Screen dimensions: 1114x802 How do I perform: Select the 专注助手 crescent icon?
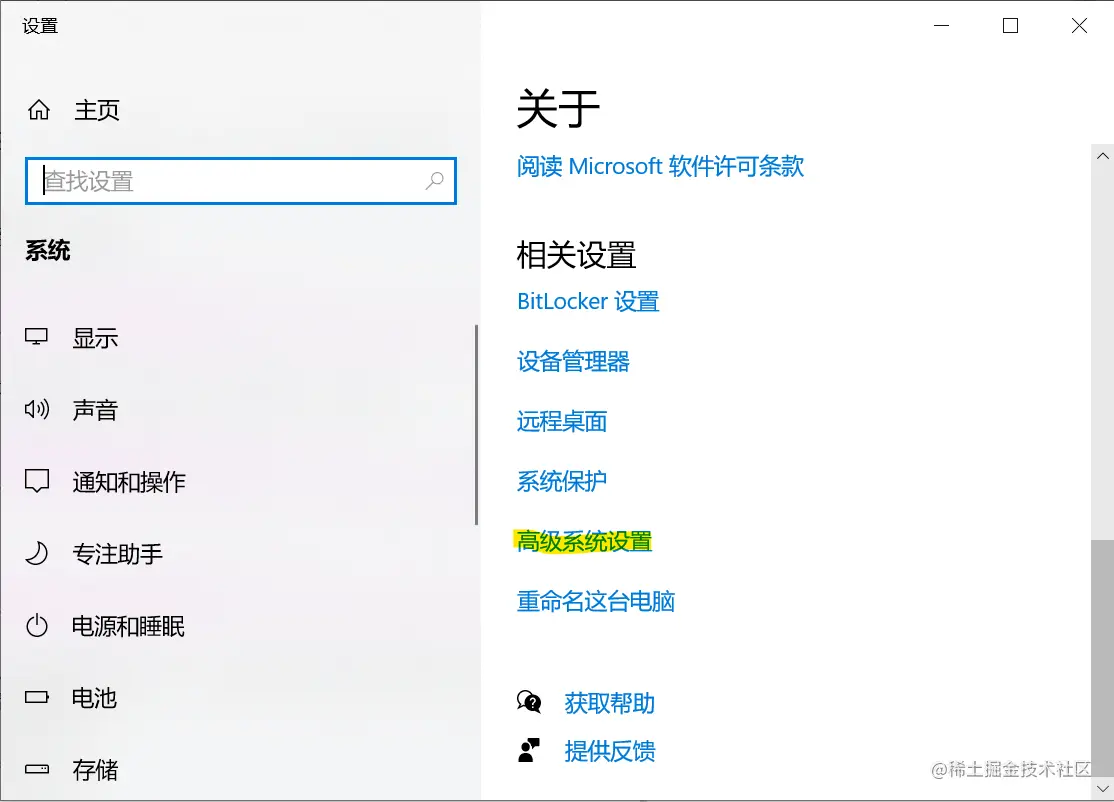(x=35, y=553)
